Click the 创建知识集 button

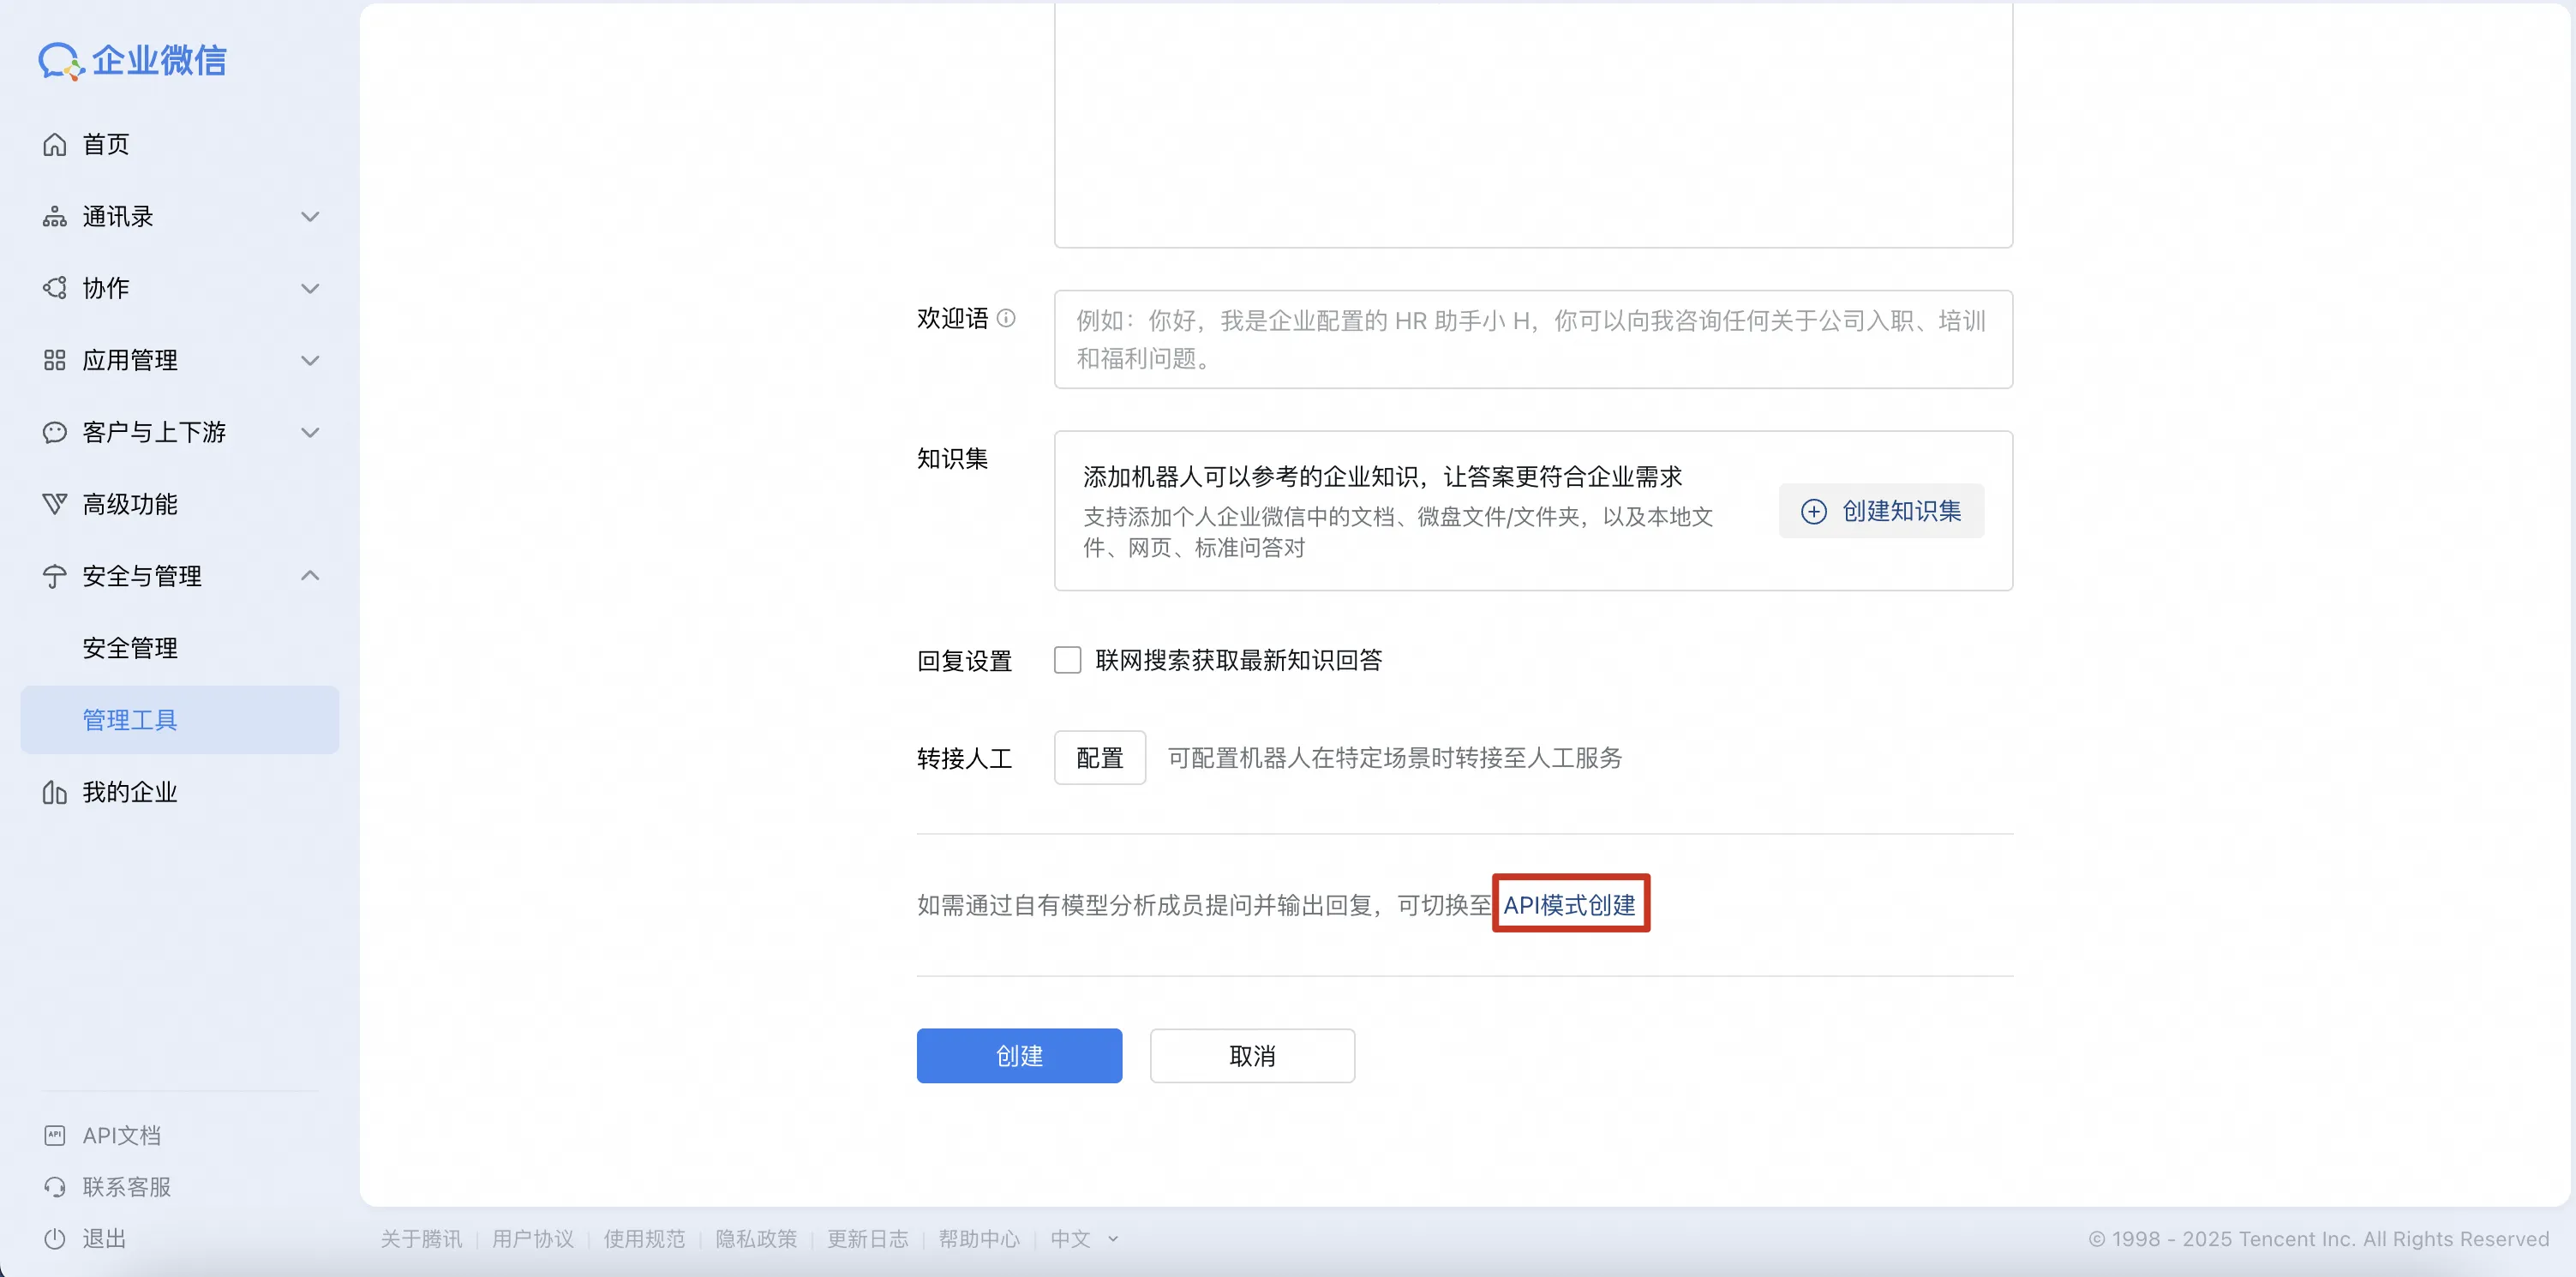[x=1881, y=510]
